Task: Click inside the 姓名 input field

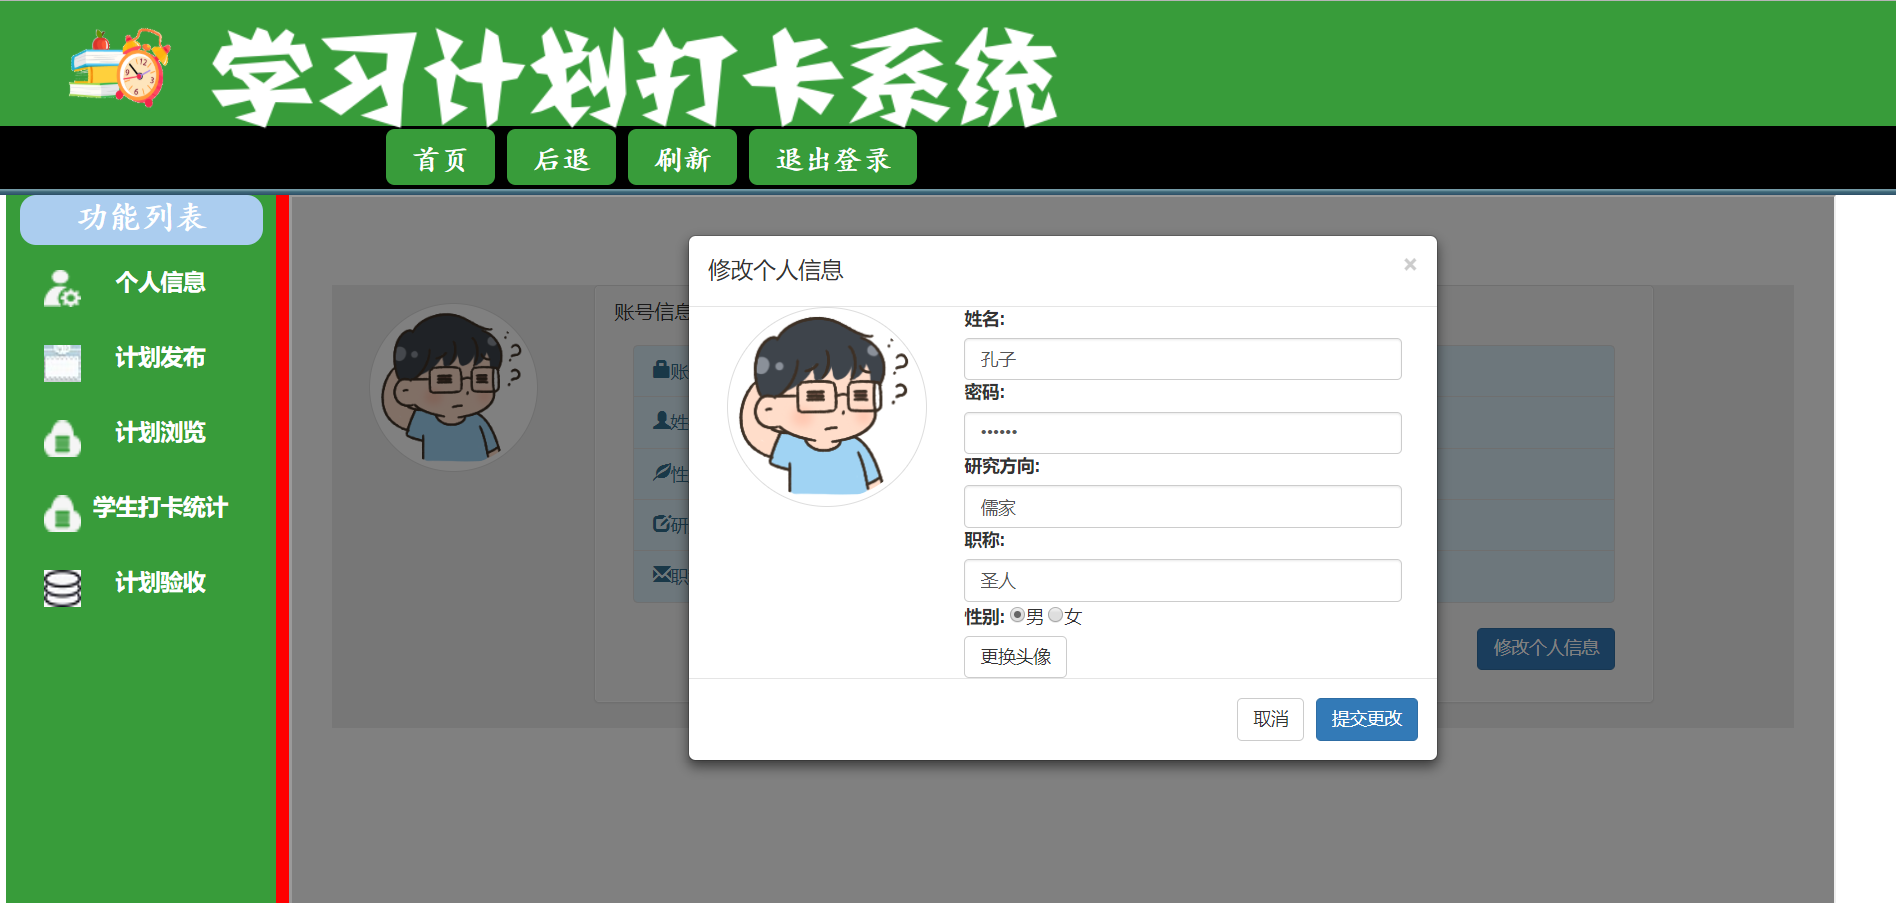Action: 1182,359
